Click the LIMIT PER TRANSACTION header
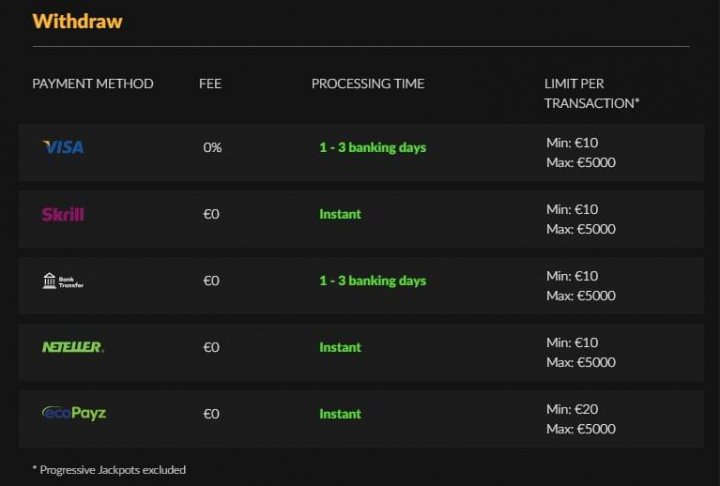 point(591,93)
